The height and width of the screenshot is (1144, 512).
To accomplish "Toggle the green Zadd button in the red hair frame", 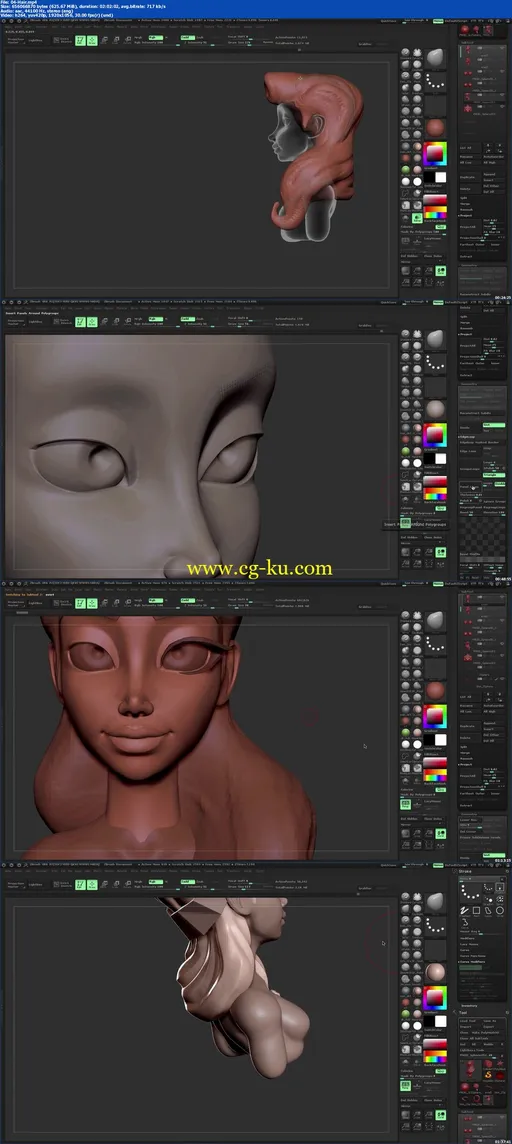I will 186,37.
